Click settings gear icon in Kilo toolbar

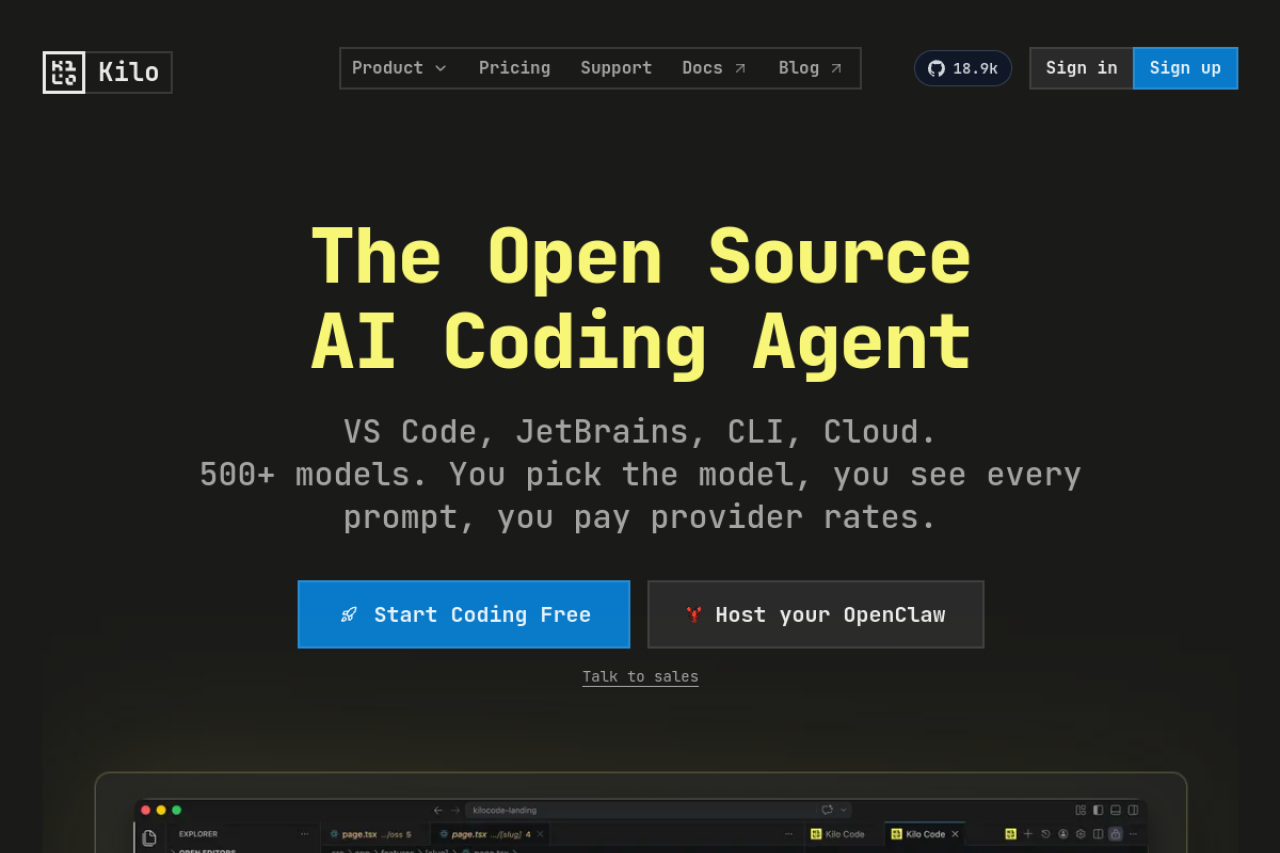pyautogui.click(x=1080, y=834)
